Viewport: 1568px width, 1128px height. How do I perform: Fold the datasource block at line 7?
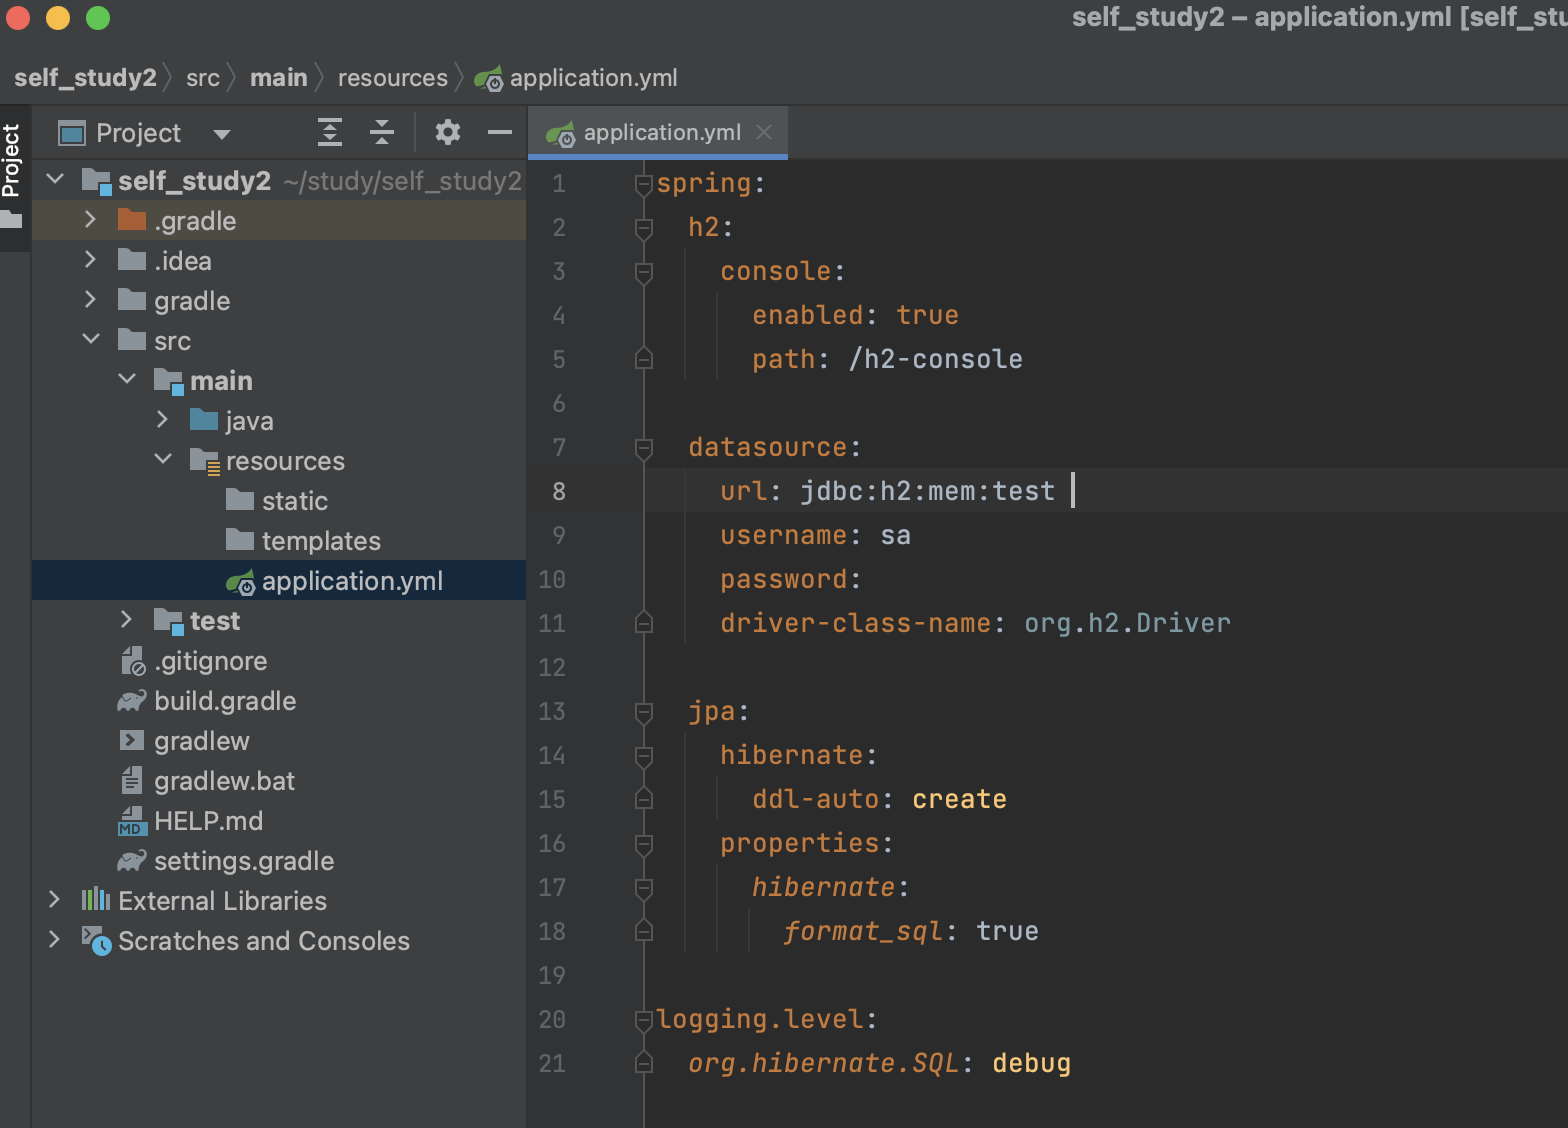tap(644, 449)
